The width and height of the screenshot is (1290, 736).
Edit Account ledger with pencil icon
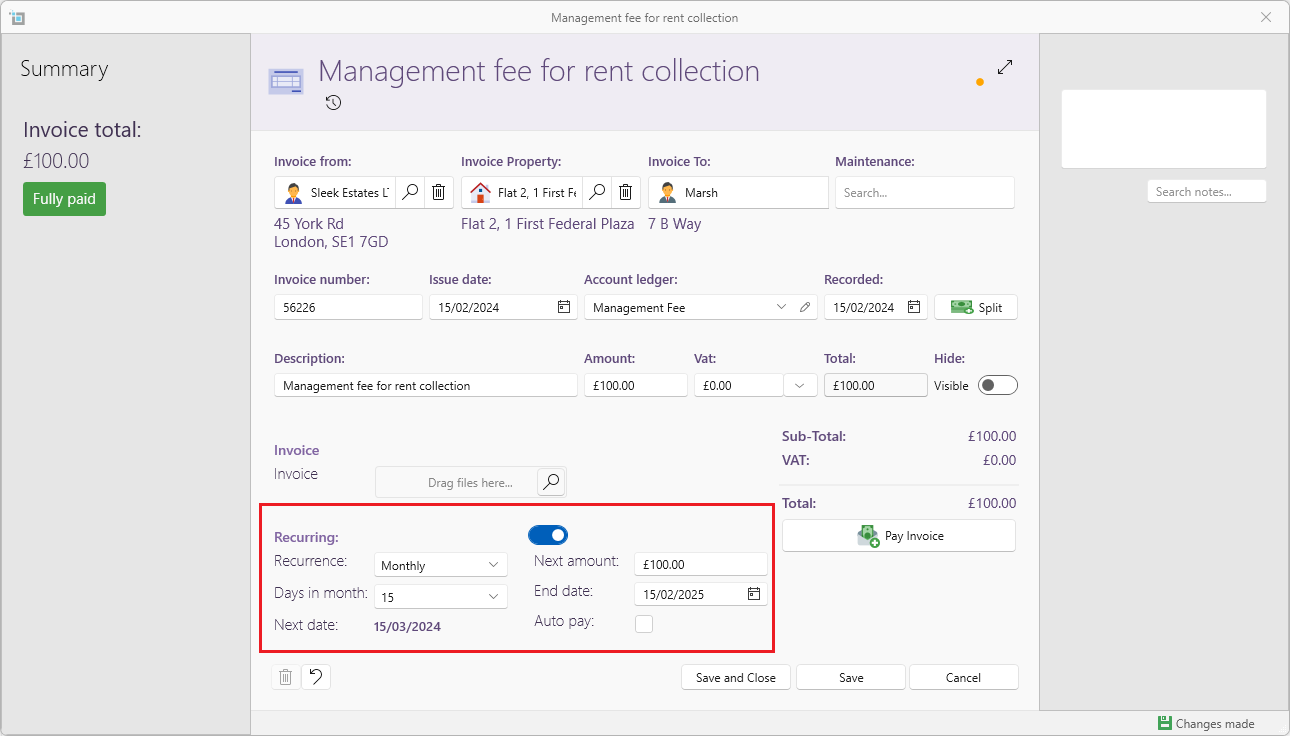pos(805,307)
